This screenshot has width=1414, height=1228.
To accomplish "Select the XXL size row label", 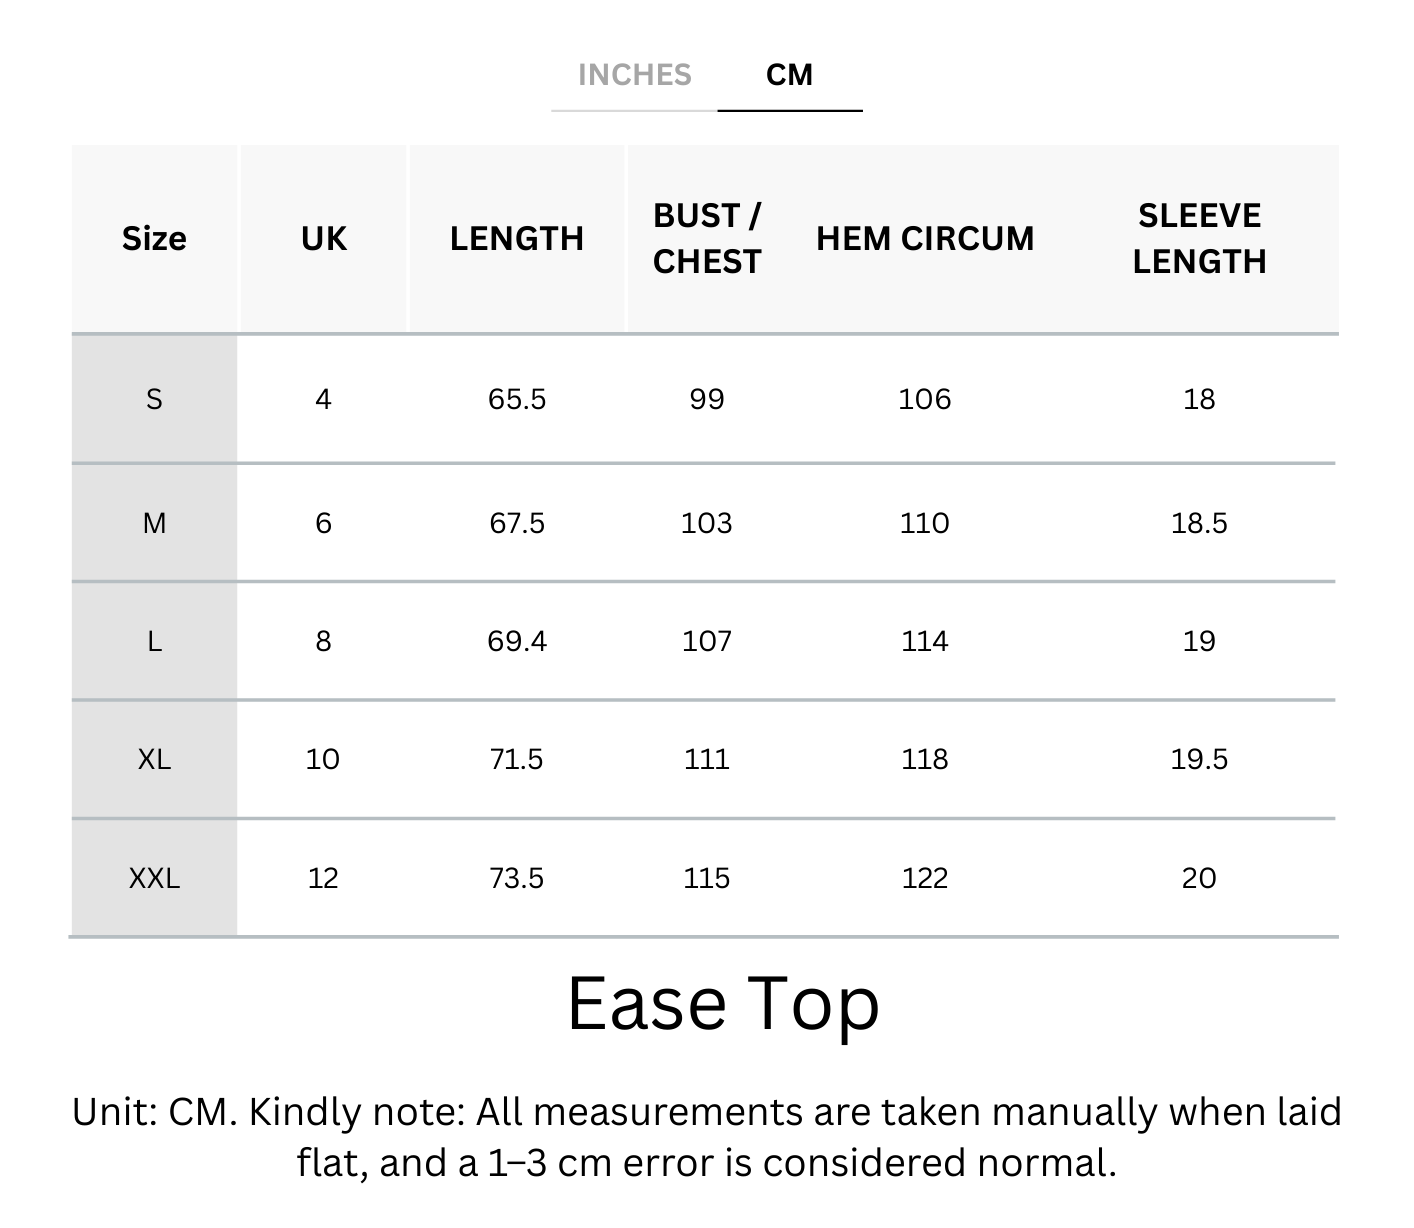I will 154,878.
